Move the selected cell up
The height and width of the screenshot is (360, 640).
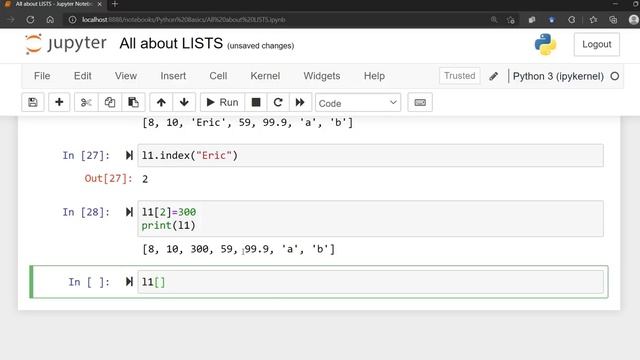click(x=161, y=102)
